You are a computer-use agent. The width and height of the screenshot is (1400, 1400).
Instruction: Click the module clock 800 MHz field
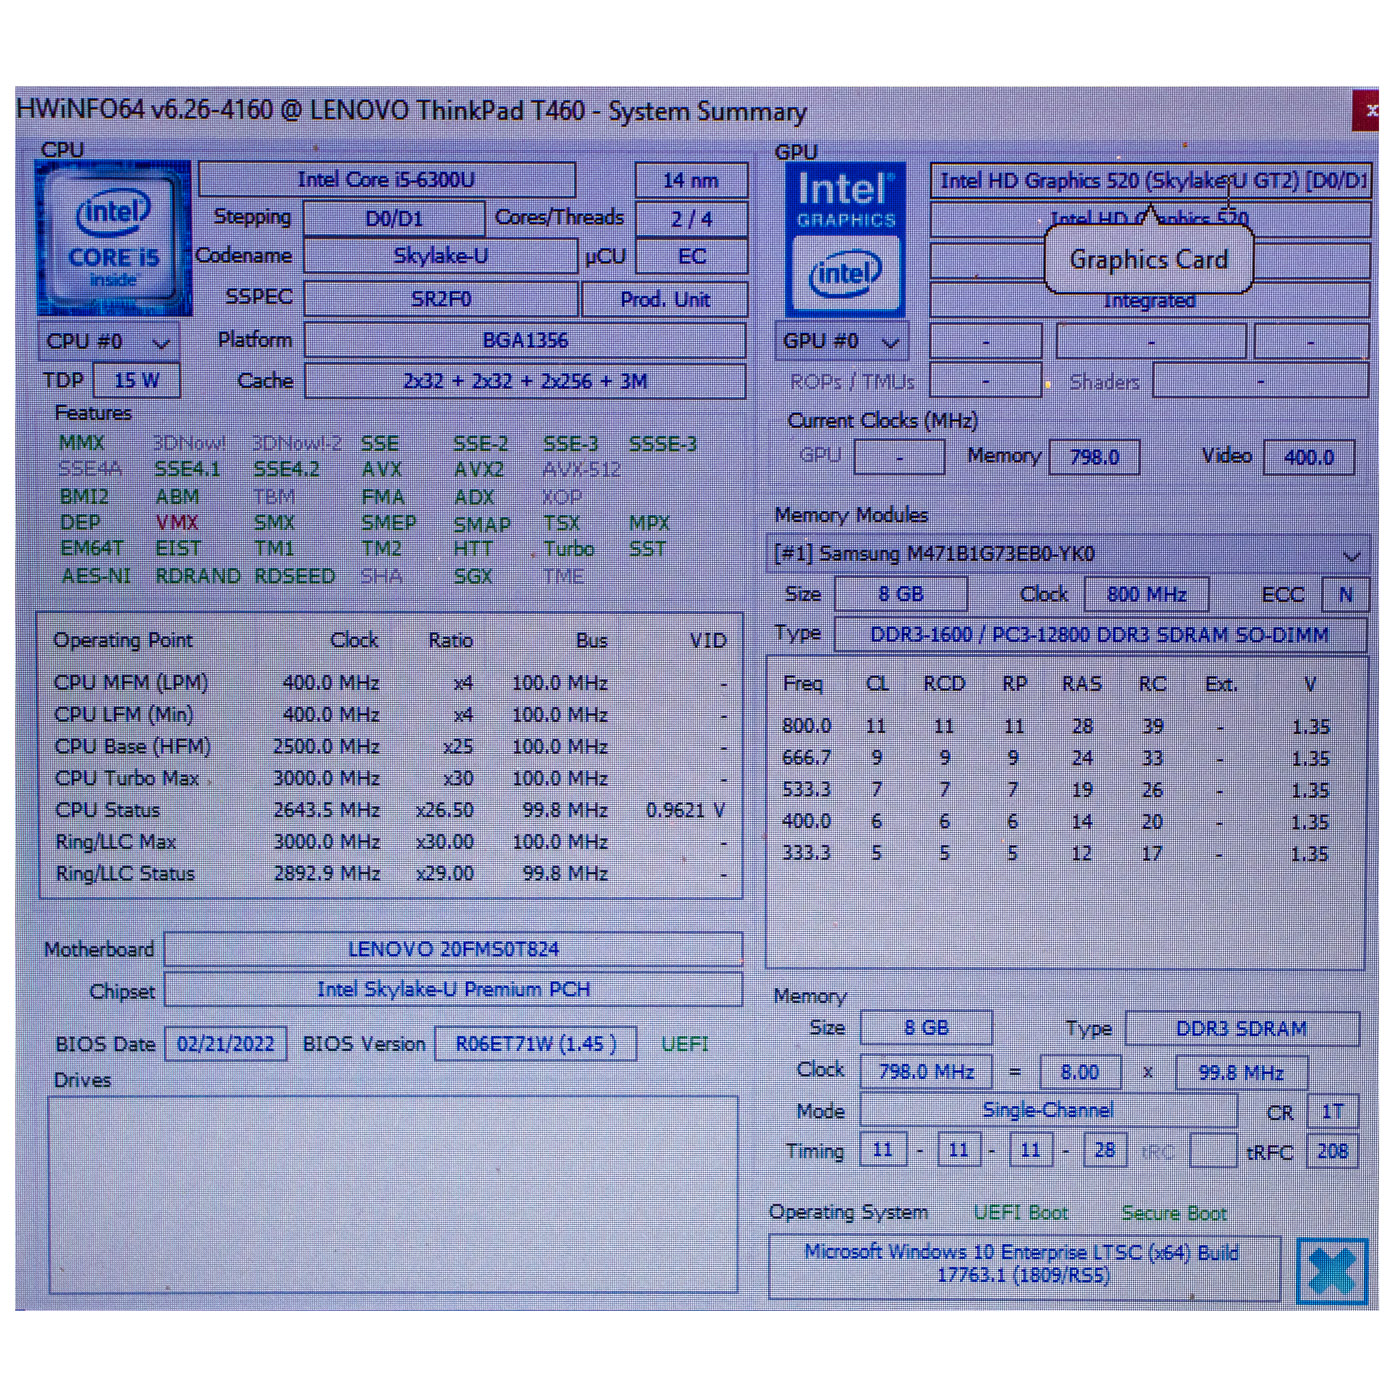point(1146,594)
